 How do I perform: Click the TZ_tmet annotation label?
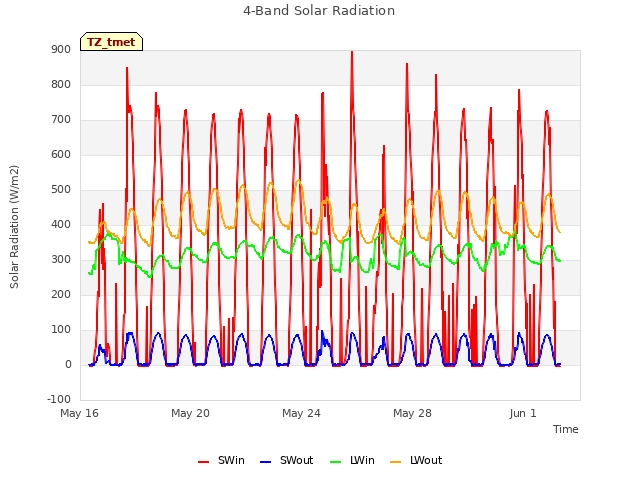click(x=111, y=42)
